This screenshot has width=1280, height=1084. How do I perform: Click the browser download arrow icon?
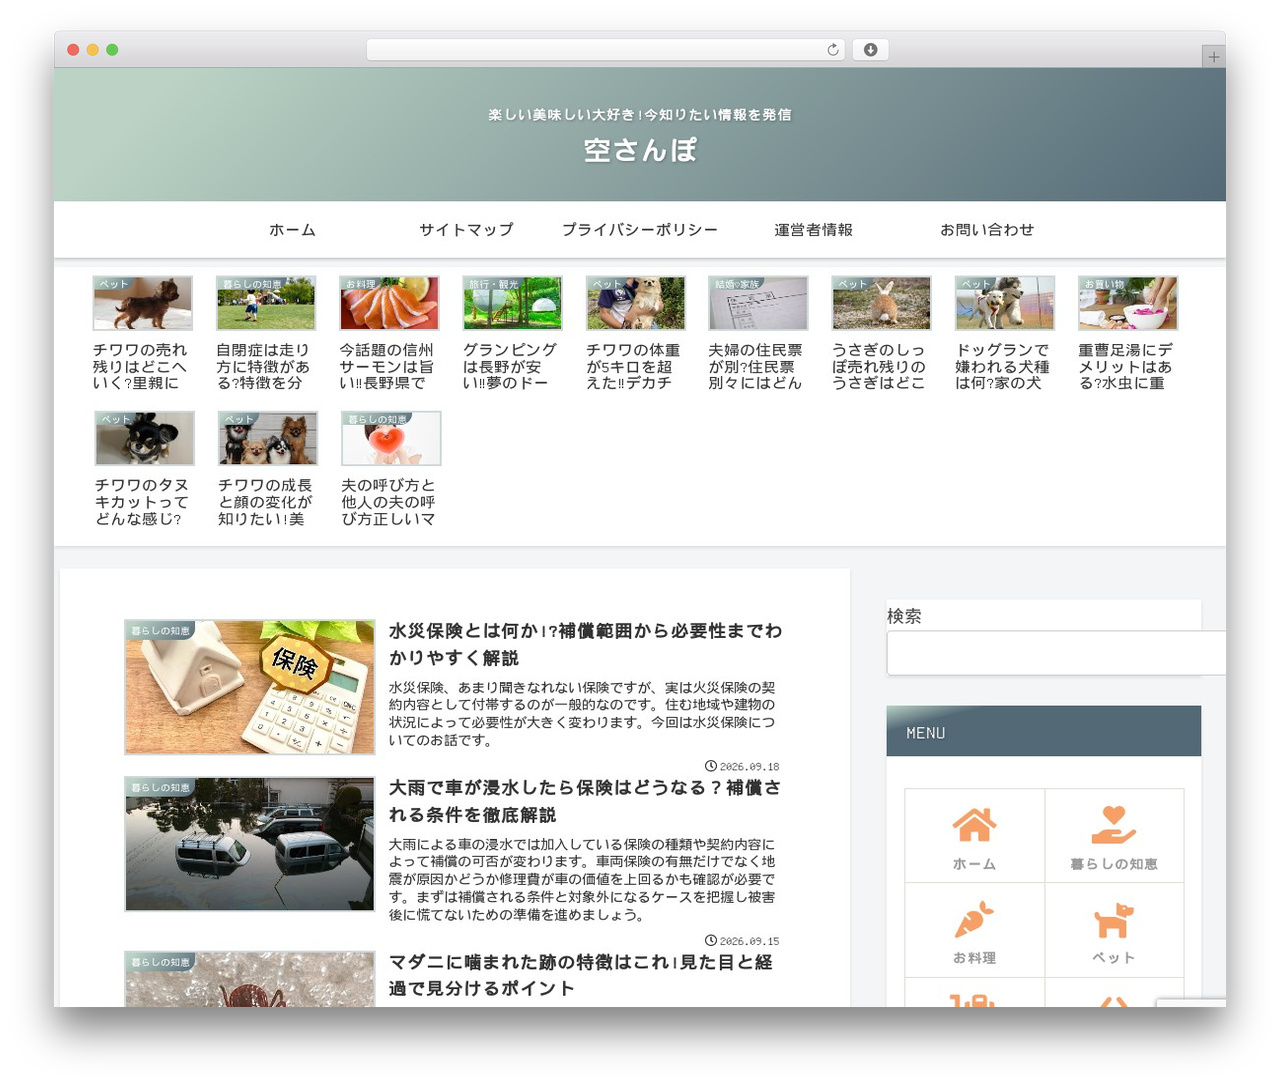[x=870, y=49]
